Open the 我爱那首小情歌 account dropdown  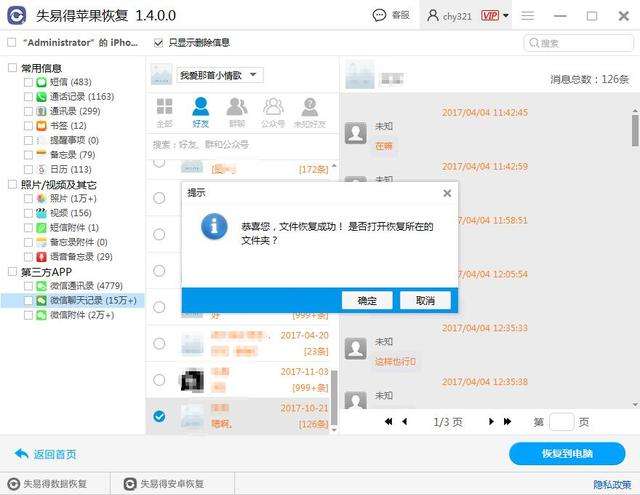pyautogui.click(x=220, y=75)
